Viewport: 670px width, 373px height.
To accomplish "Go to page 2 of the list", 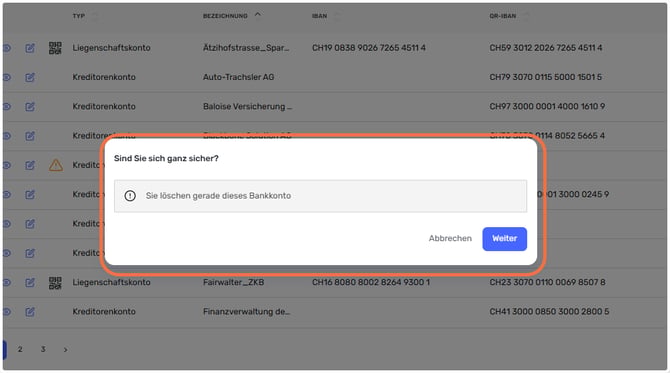I will (20, 349).
